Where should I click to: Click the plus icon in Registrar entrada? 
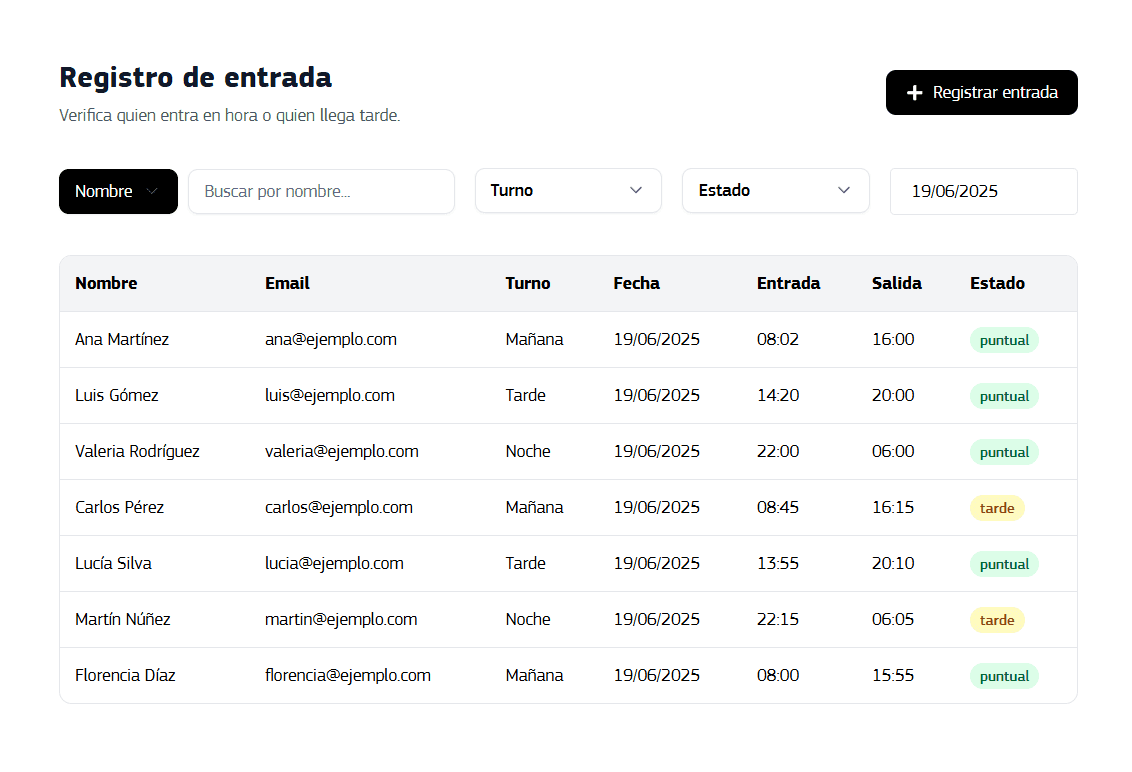pos(914,93)
